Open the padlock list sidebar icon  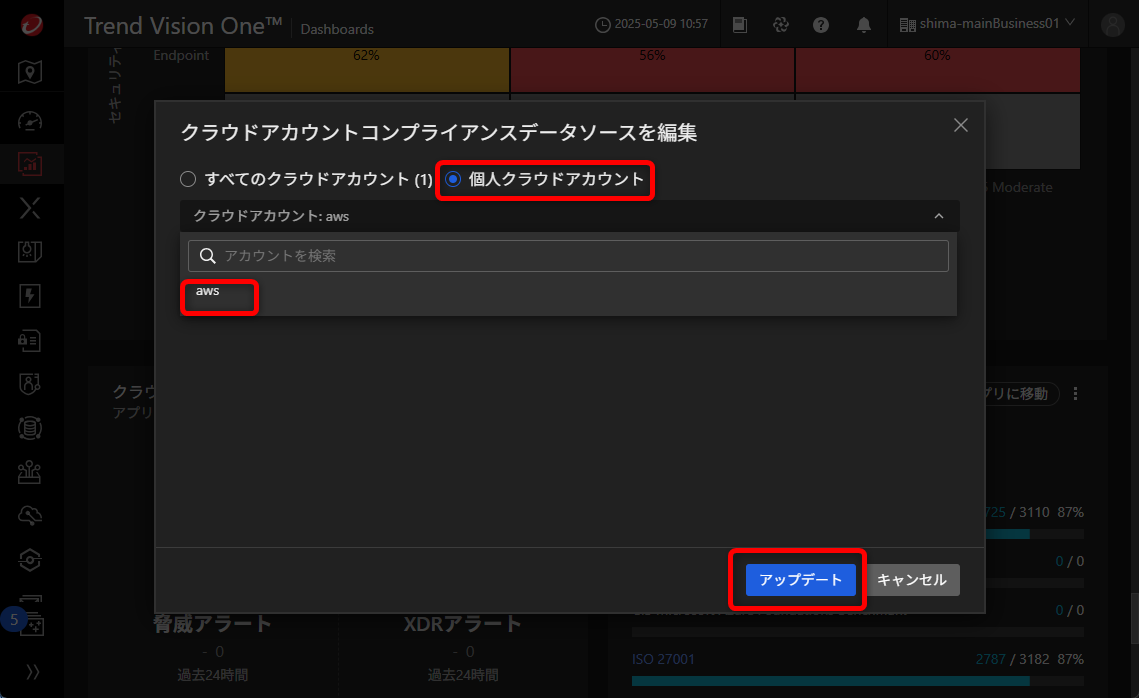(30, 341)
